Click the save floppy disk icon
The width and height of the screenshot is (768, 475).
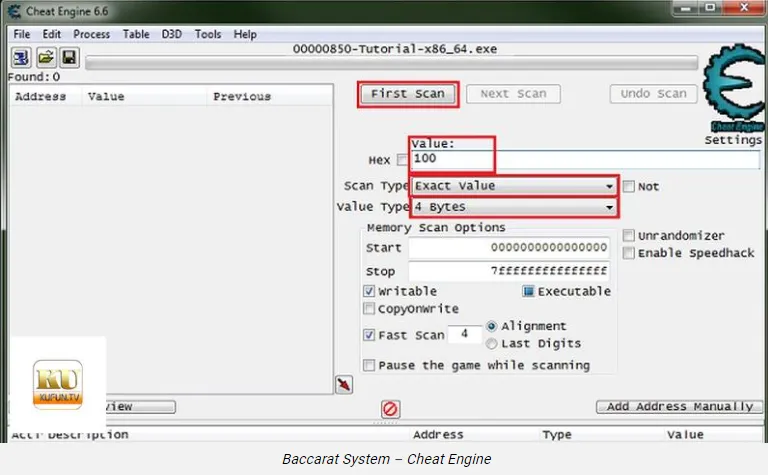click(69, 58)
